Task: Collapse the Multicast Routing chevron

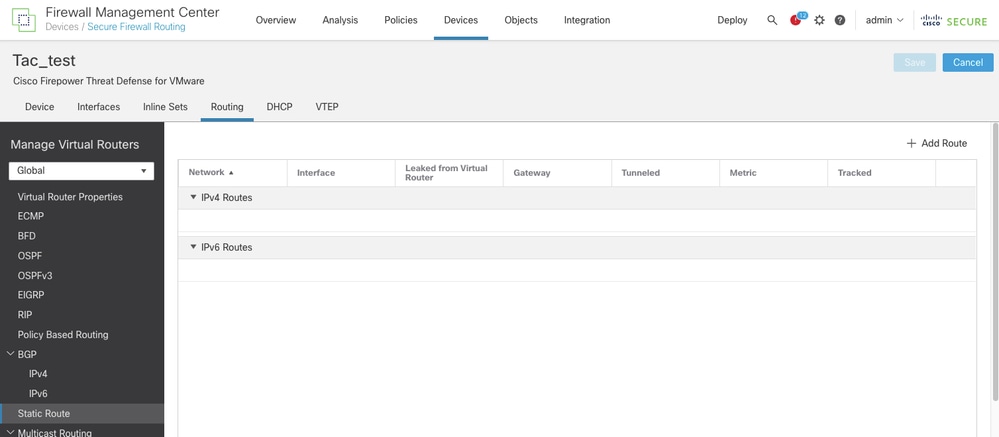Action: click(10, 433)
